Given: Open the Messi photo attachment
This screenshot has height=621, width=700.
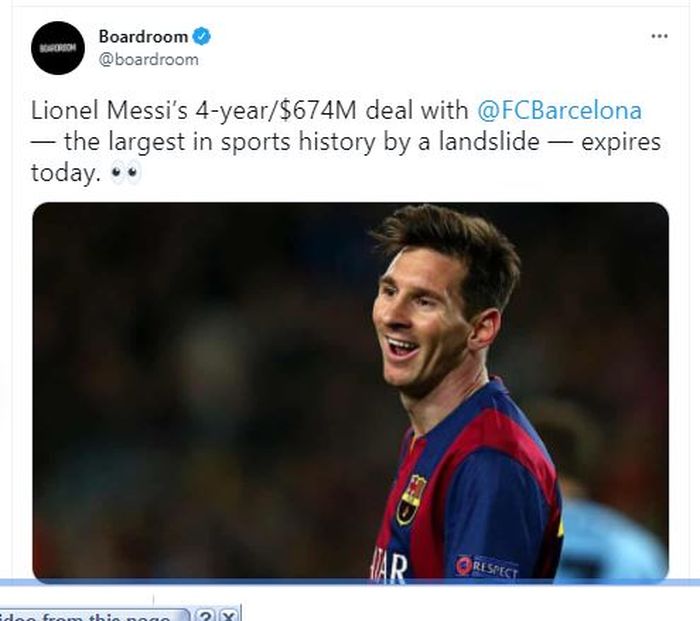Looking at the screenshot, I should 350,391.
